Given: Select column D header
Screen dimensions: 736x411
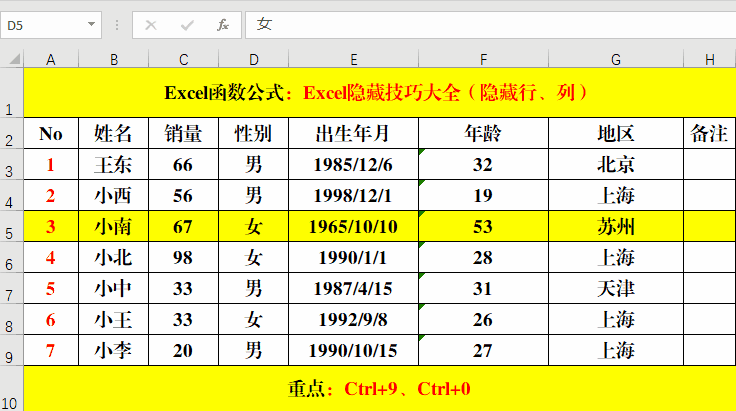Looking at the screenshot, I should coord(253,60).
